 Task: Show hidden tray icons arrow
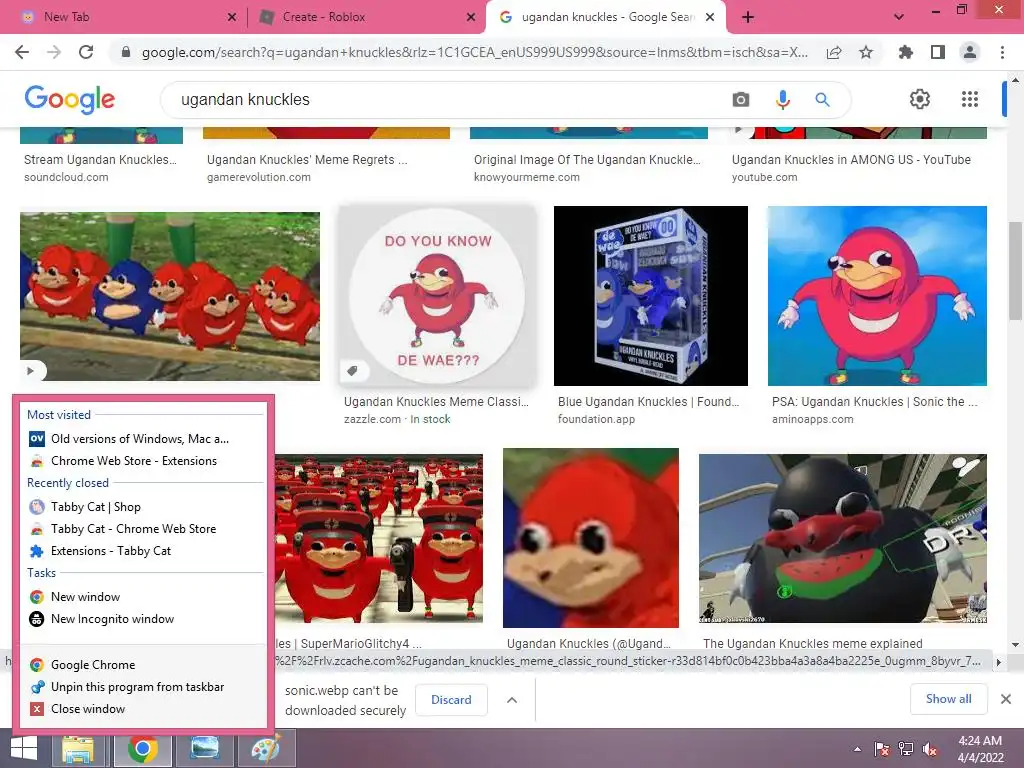click(857, 749)
